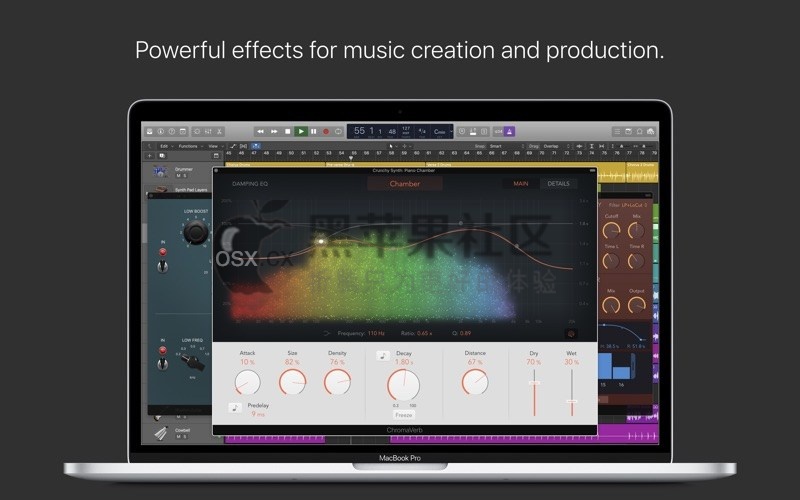800x500 pixels.
Task: Open the Functions menu in tracks area
Action: click(x=189, y=146)
